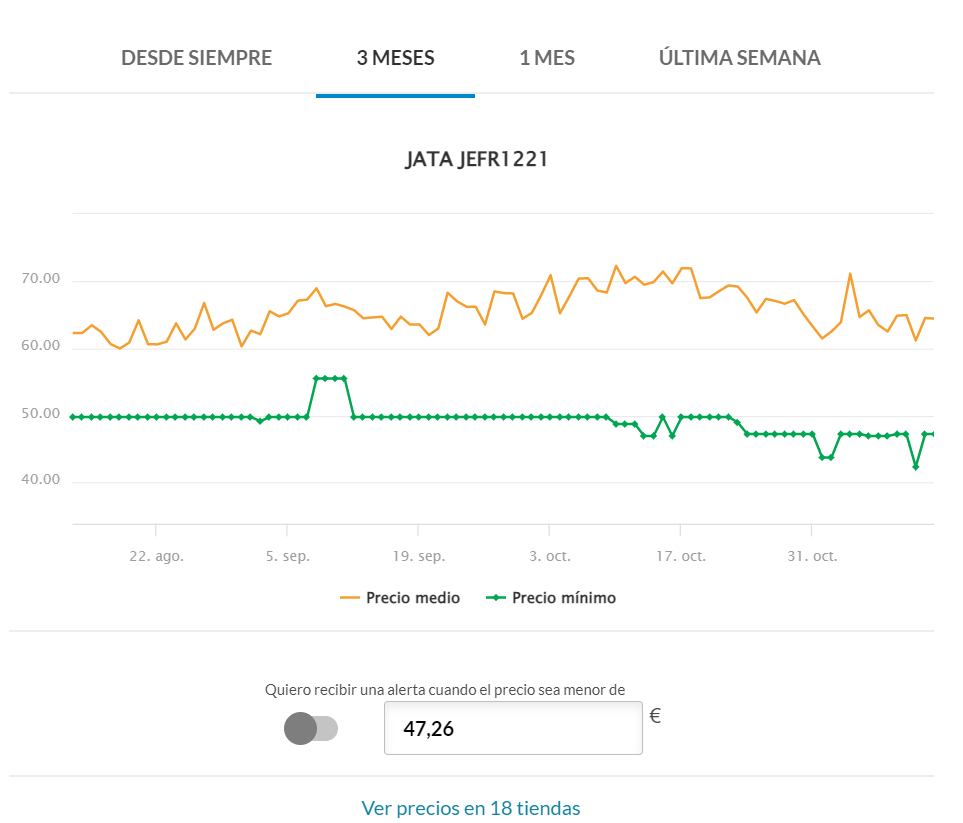The height and width of the screenshot is (823, 963).
Task: Click the green diamond legend marker
Action: pyautogui.click(x=496, y=598)
